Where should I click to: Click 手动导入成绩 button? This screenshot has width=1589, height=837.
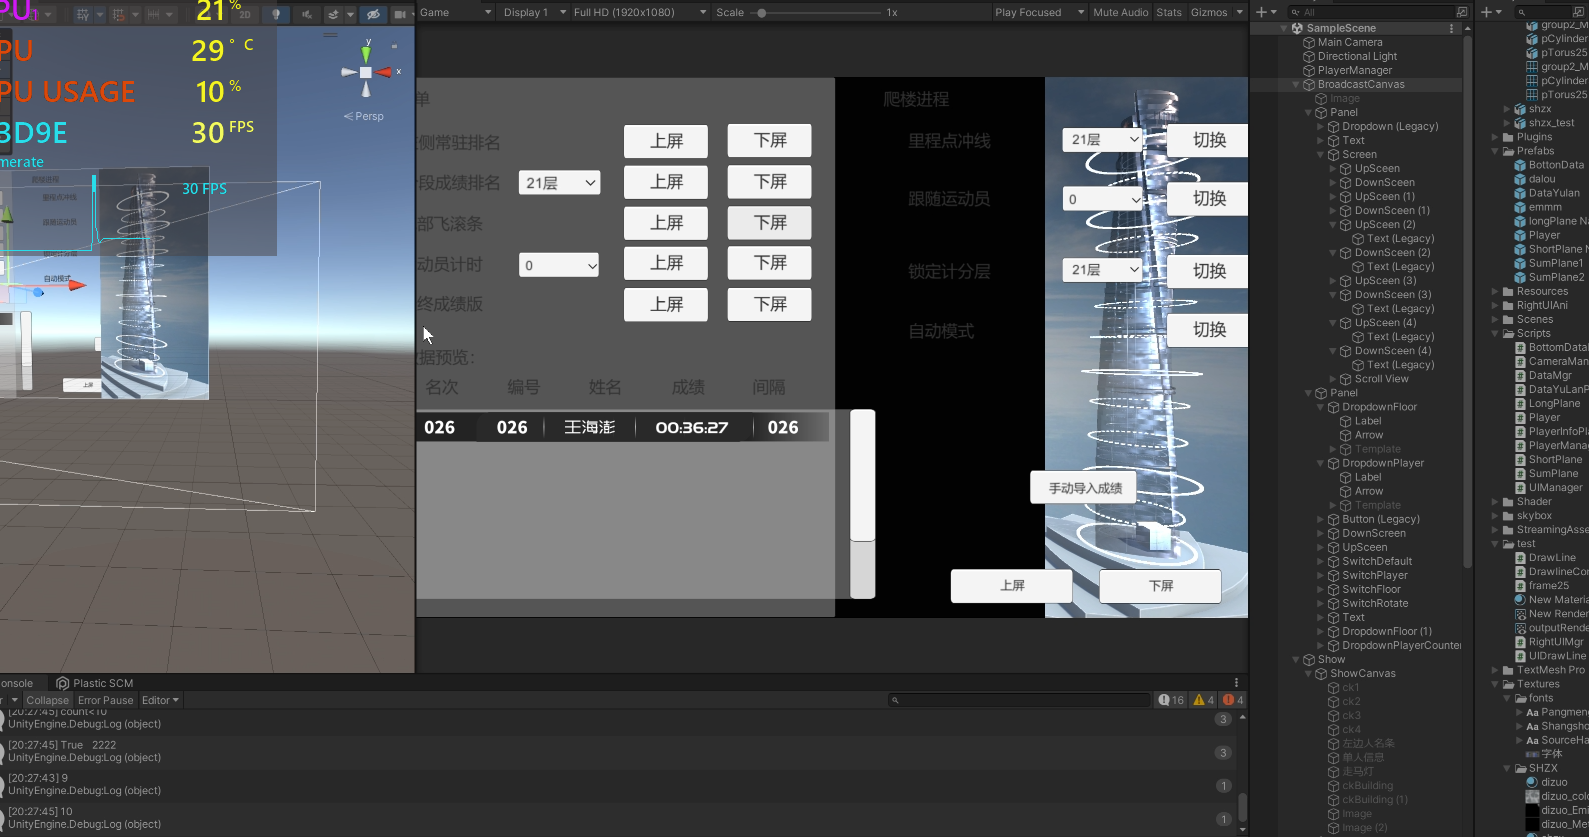[x=1084, y=488]
